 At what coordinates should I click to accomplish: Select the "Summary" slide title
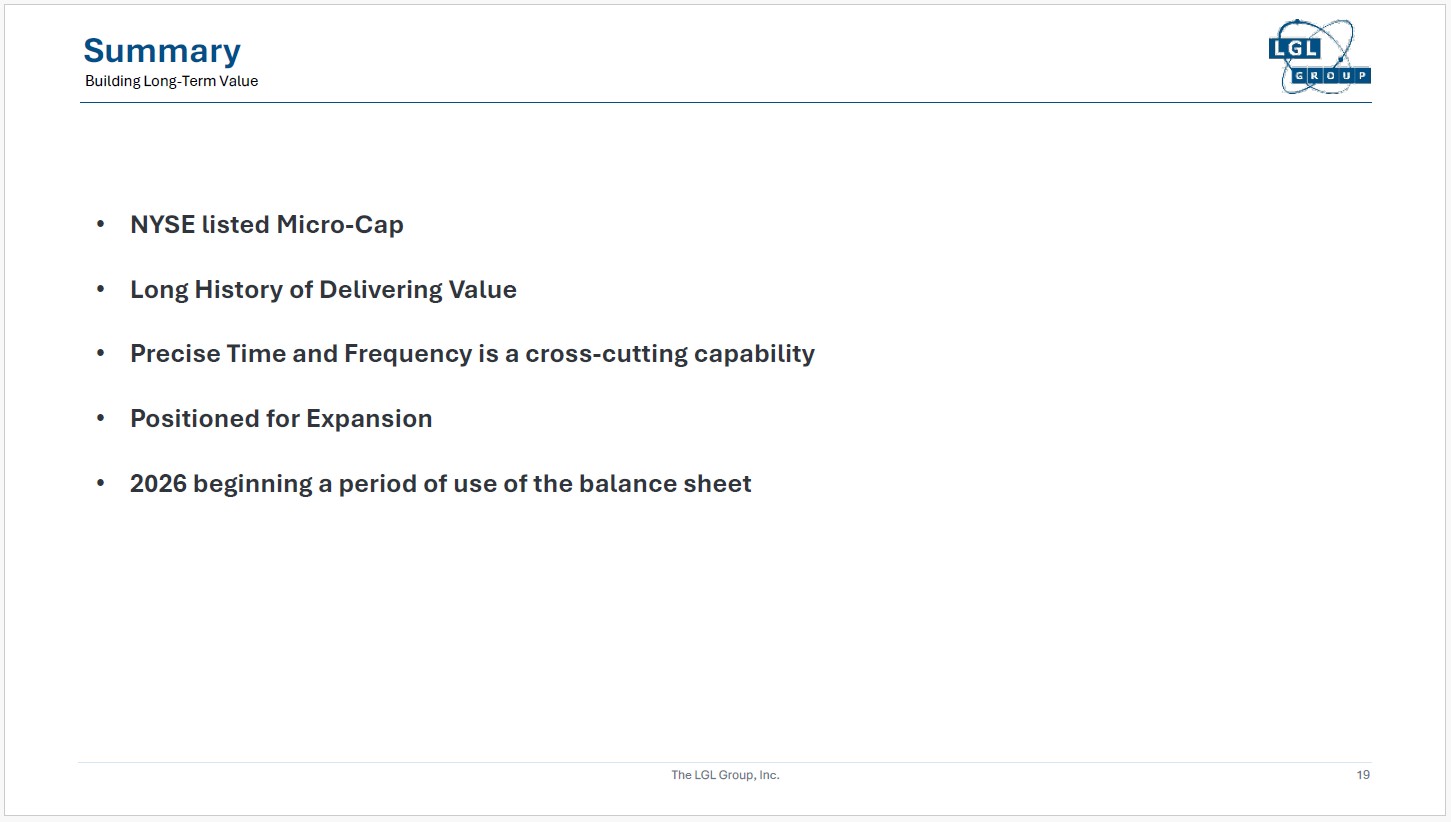click(x=162, y=51)
